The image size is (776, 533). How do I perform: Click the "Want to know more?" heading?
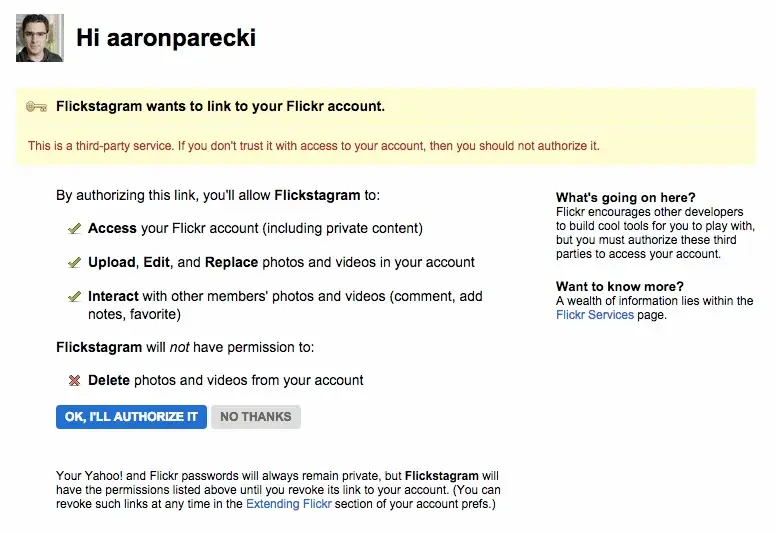(x=619, y=287)
